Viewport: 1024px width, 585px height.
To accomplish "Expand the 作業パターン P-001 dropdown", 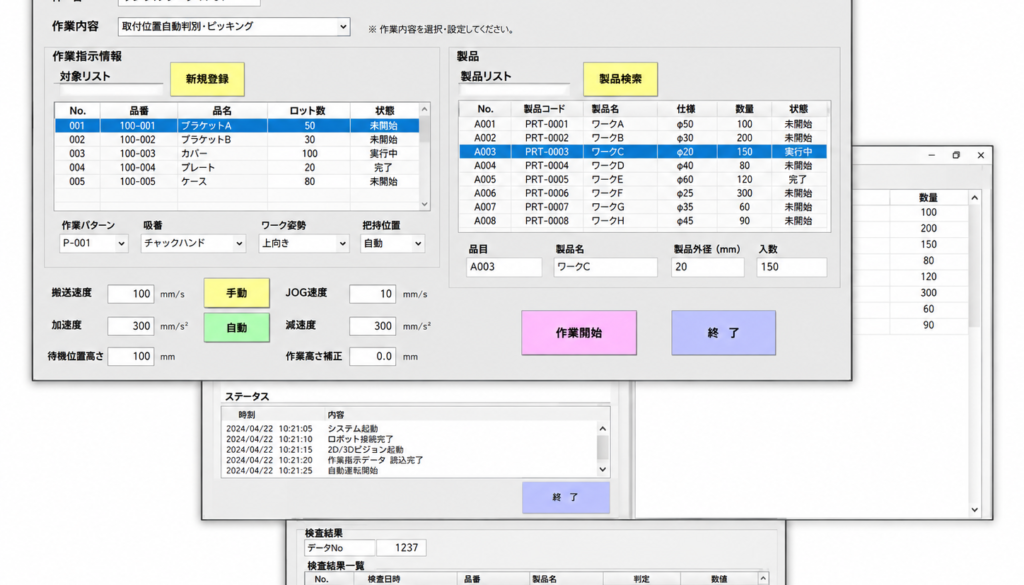I will (x=93, y=244).
